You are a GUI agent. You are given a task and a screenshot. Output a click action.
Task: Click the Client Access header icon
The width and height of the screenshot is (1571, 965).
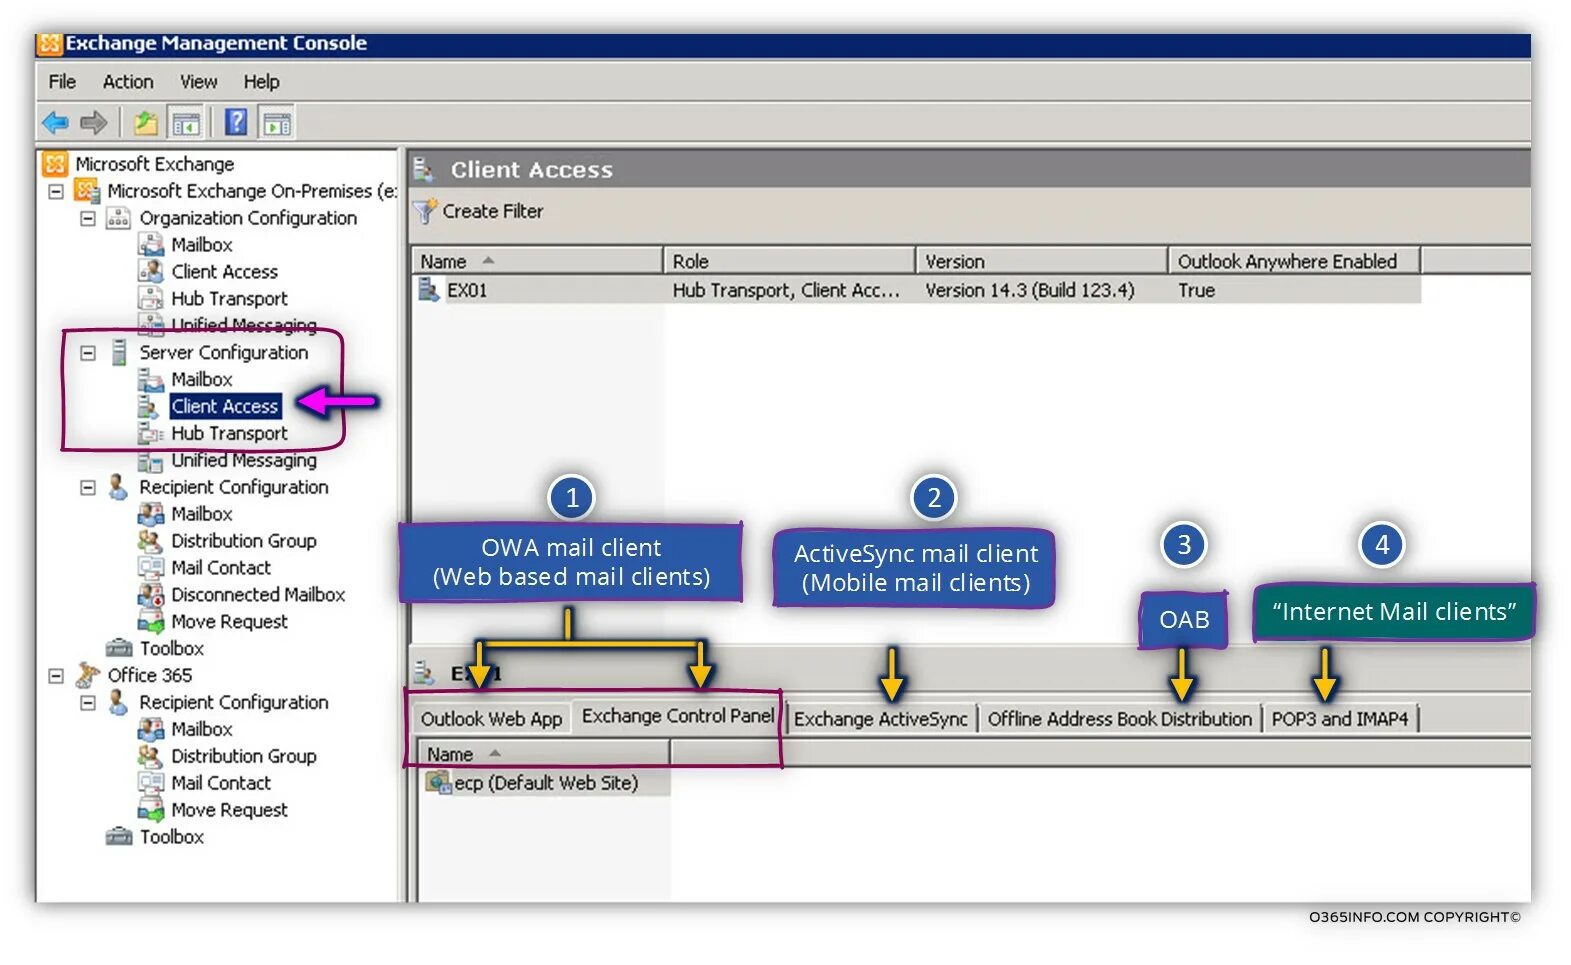(x=424, y=169)
